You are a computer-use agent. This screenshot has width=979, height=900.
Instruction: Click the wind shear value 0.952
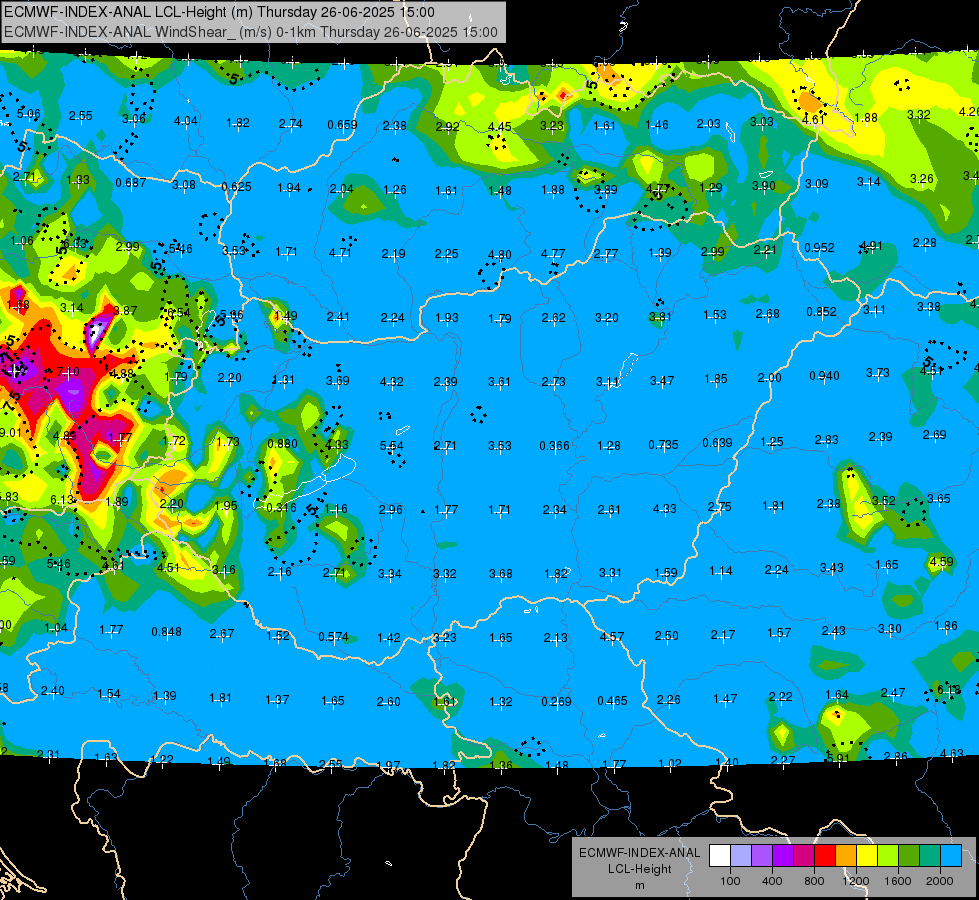click(819, 247)
